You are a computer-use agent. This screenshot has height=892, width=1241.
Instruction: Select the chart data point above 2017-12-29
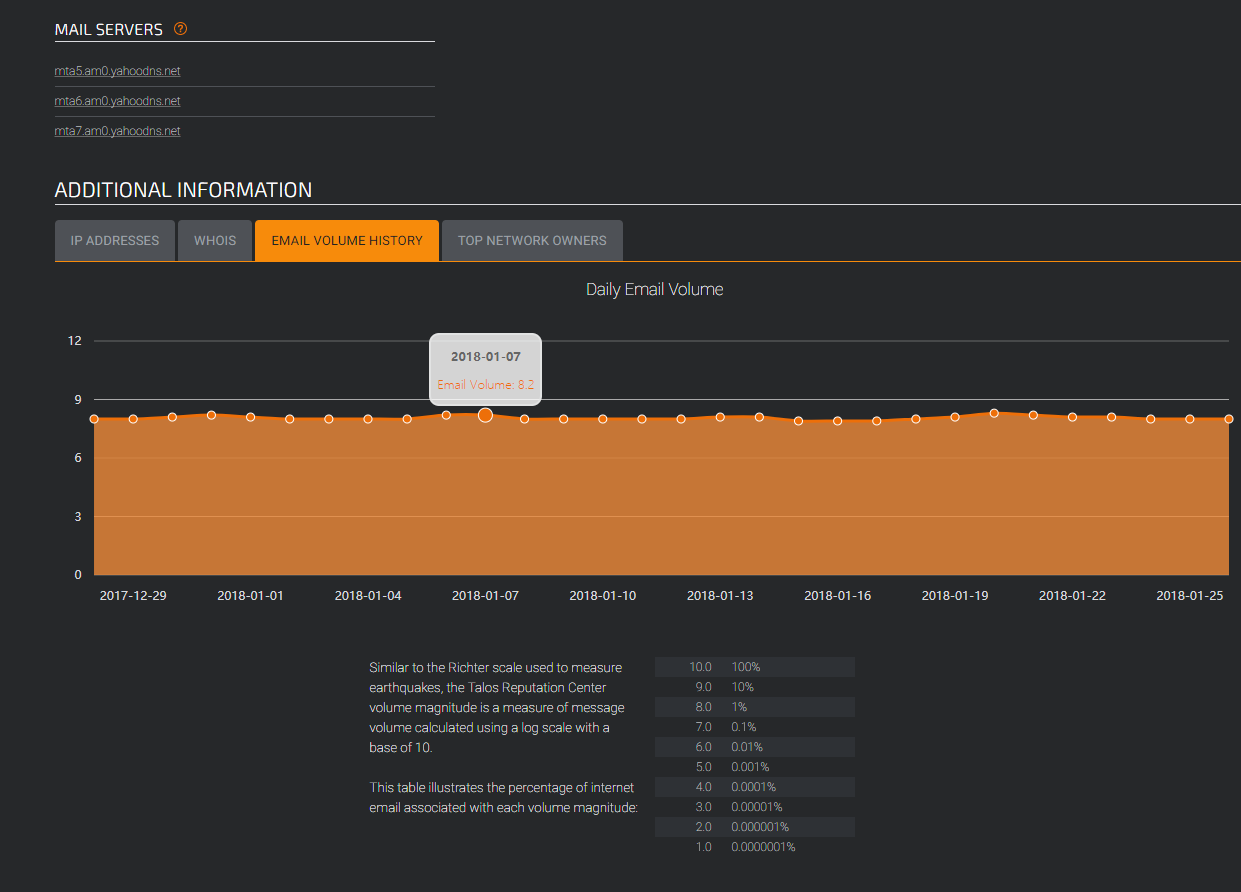(x=133, y=419)
